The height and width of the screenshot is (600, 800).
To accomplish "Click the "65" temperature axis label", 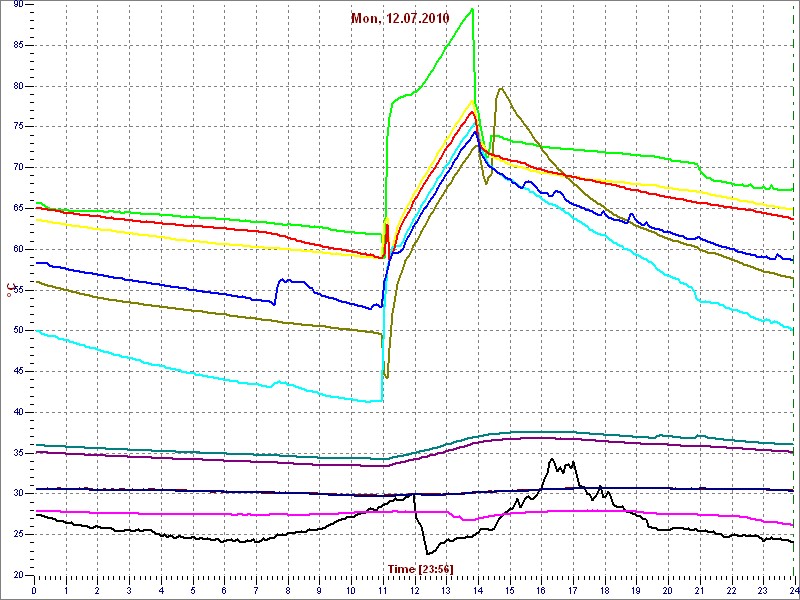I will click(18, 209).
